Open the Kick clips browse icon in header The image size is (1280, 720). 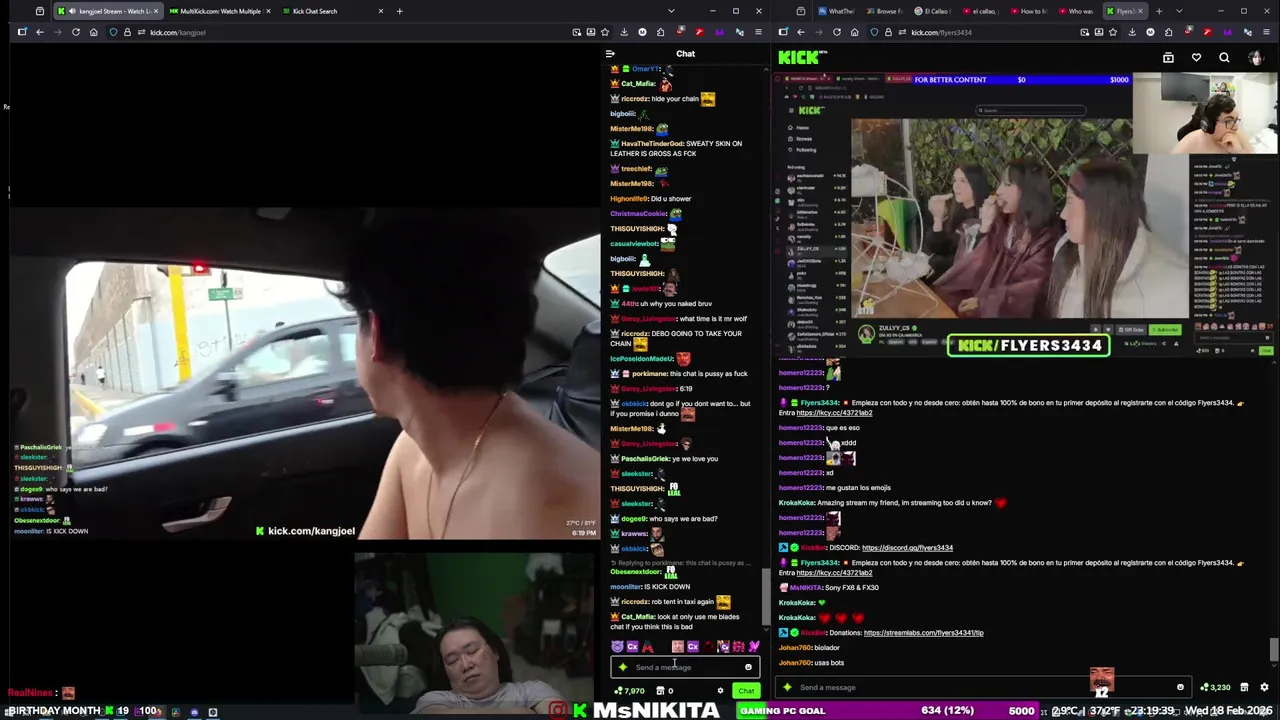click(x=1168, y=58)
